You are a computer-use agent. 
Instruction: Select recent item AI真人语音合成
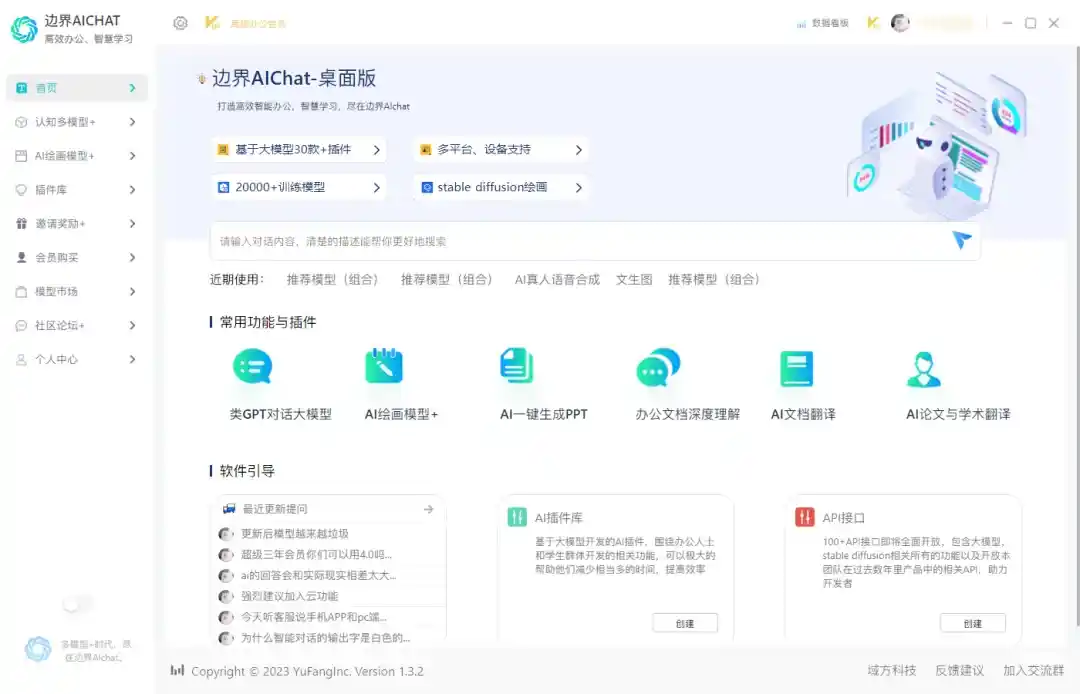(557, 280)
